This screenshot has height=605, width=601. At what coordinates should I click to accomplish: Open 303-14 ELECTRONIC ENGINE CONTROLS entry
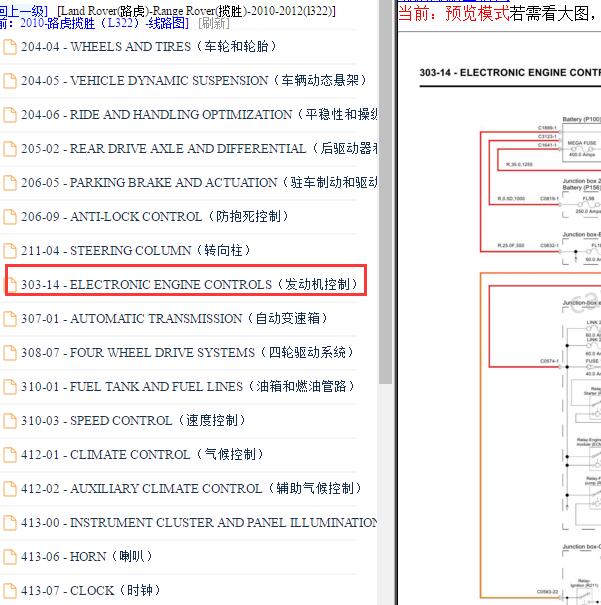click(189, 284)
